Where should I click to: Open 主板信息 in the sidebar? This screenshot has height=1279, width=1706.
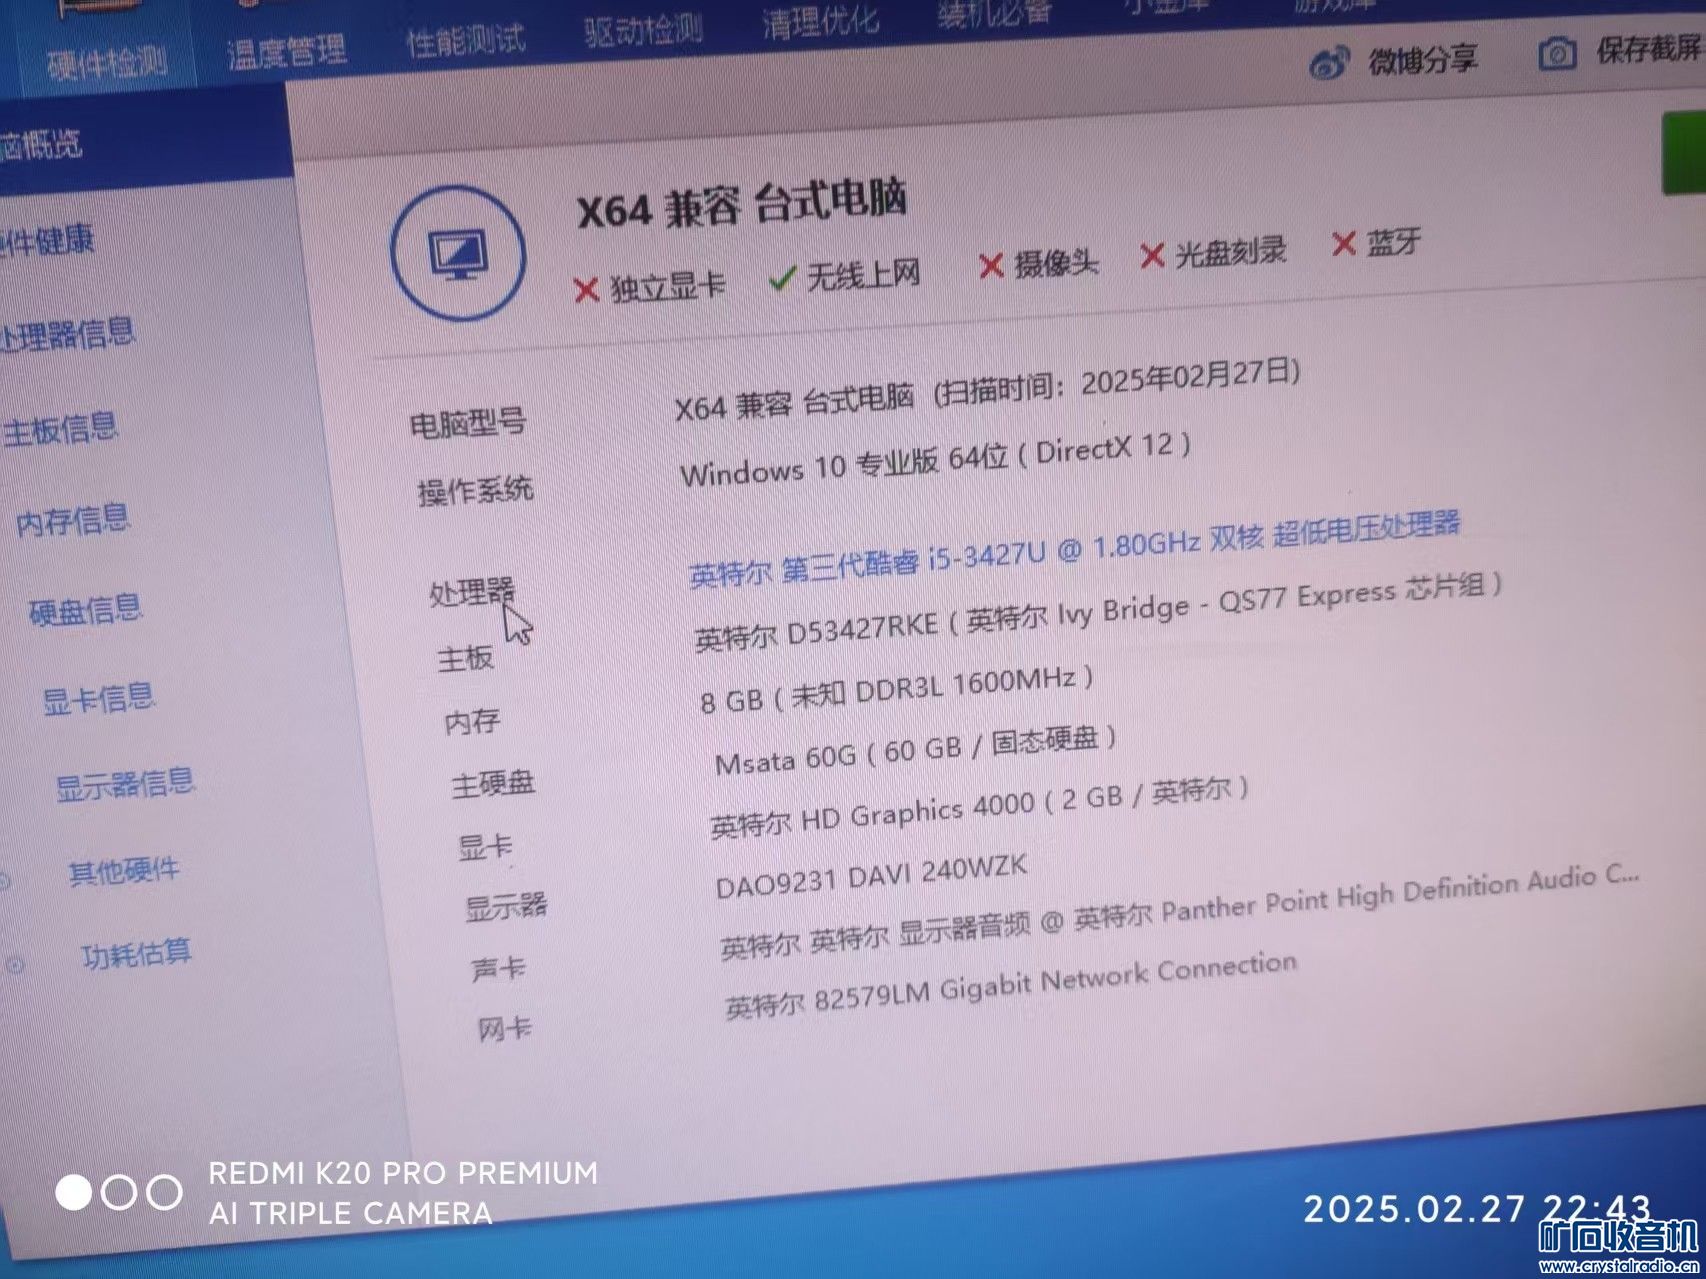[60, 429]
